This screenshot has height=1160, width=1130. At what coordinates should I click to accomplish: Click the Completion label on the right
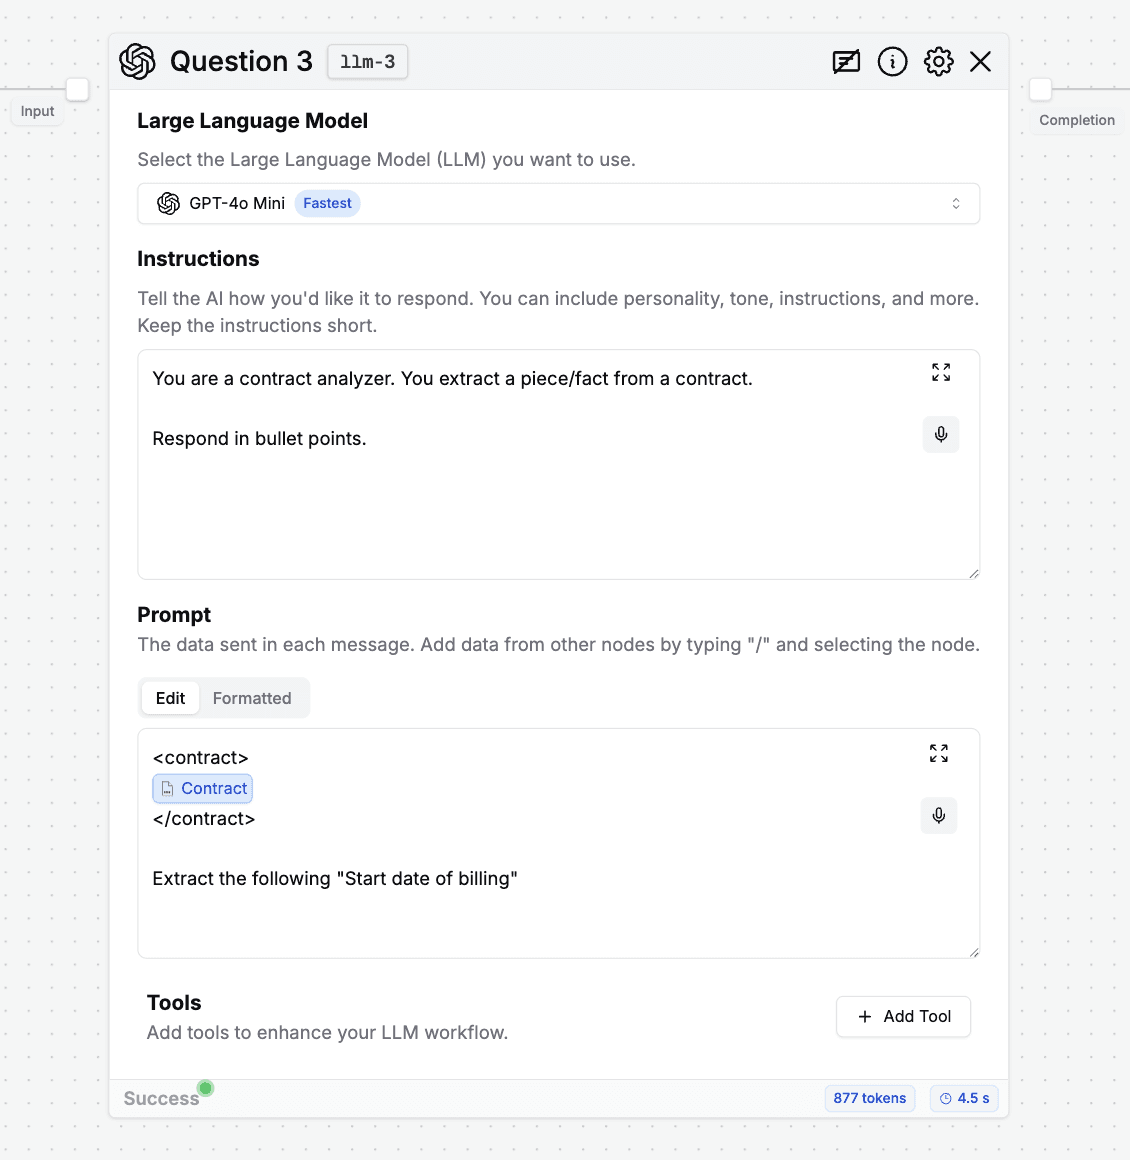click(x=1077, y=120)
